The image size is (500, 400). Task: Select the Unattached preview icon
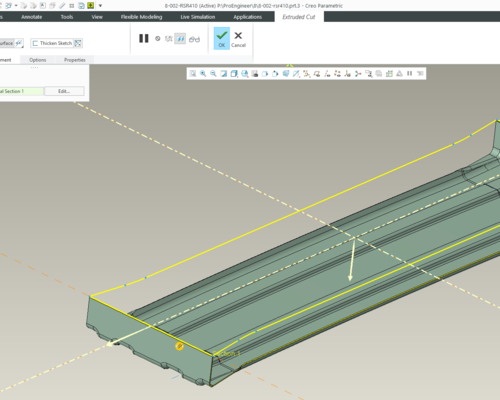[169, 39]
